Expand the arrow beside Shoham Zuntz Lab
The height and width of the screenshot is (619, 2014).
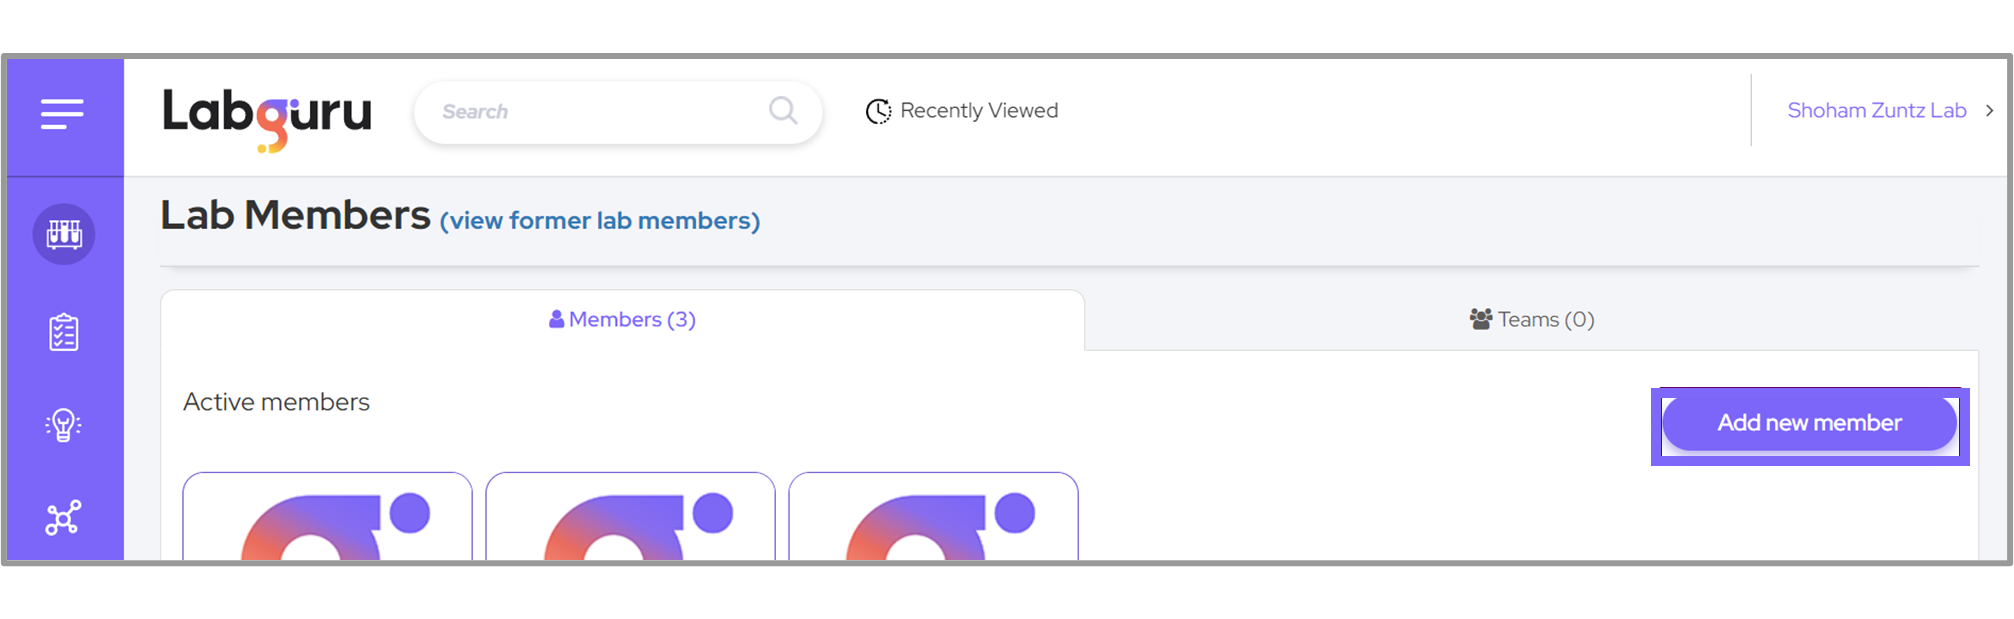coord(1989,111)
